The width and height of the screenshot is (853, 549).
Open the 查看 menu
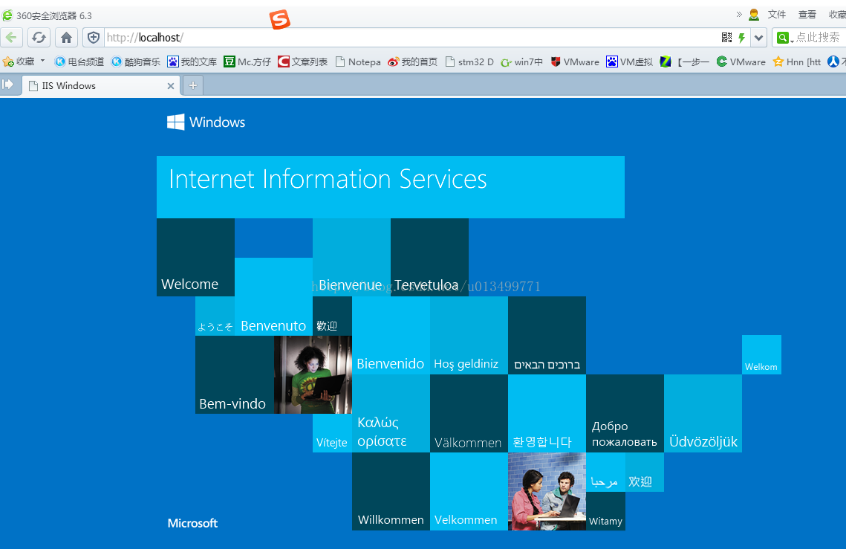pos(807,15)
